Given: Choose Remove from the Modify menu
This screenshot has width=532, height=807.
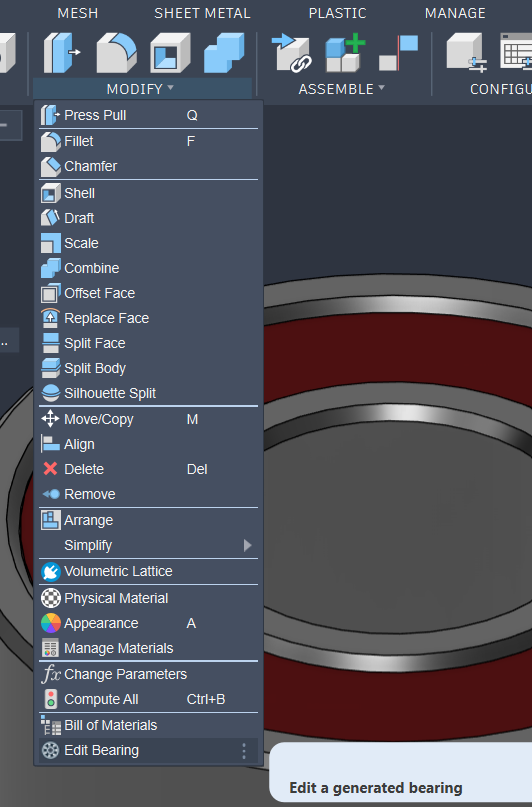Looking at the screenshot, I should point(148,494).
